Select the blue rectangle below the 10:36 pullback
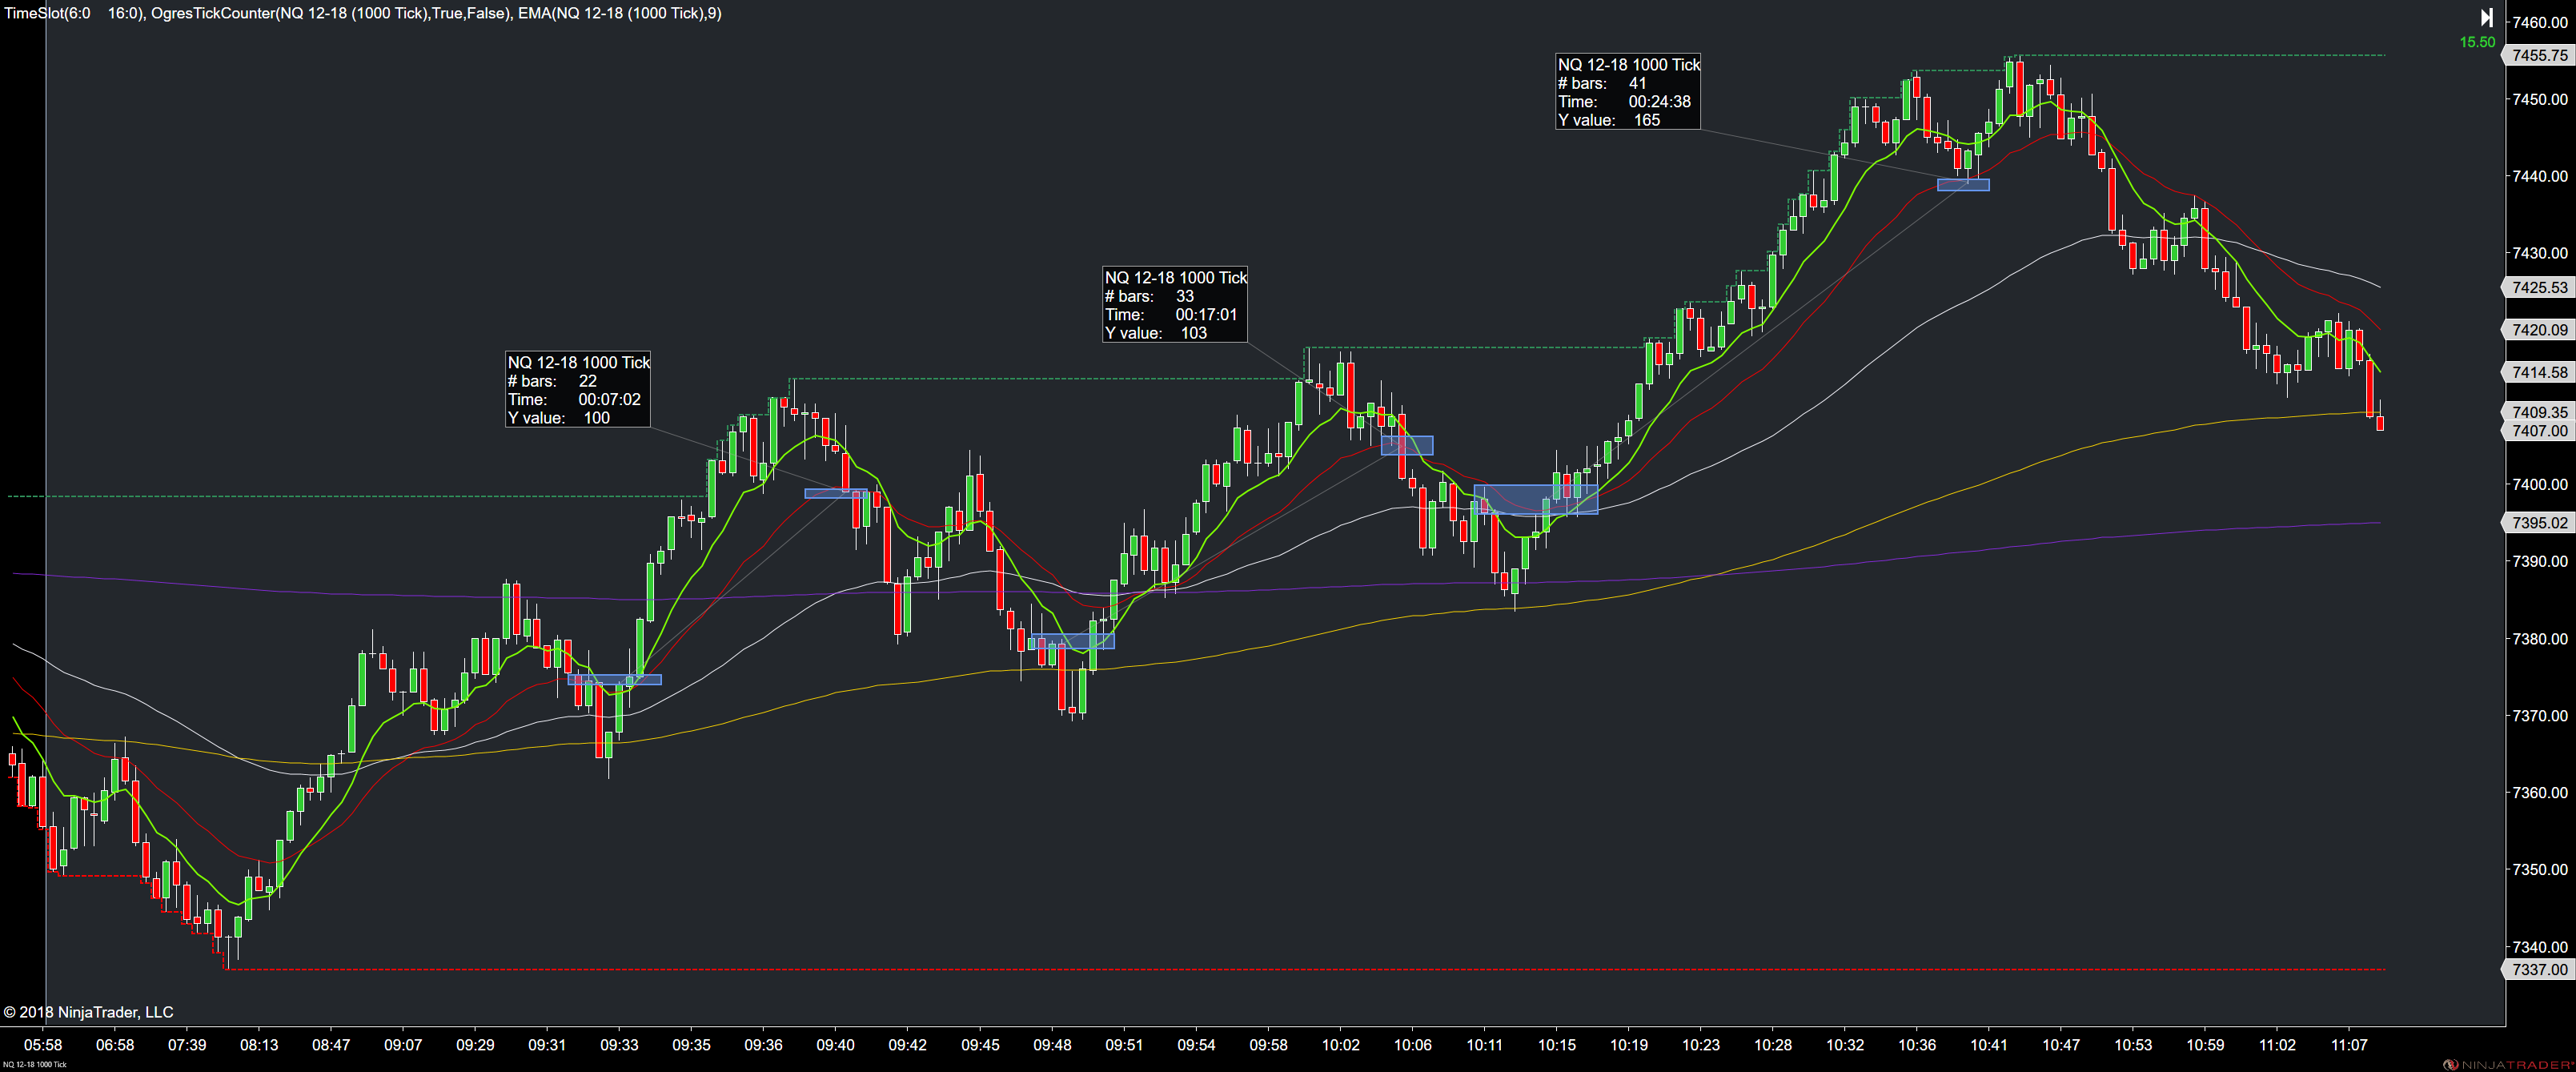 [1963, 185]
